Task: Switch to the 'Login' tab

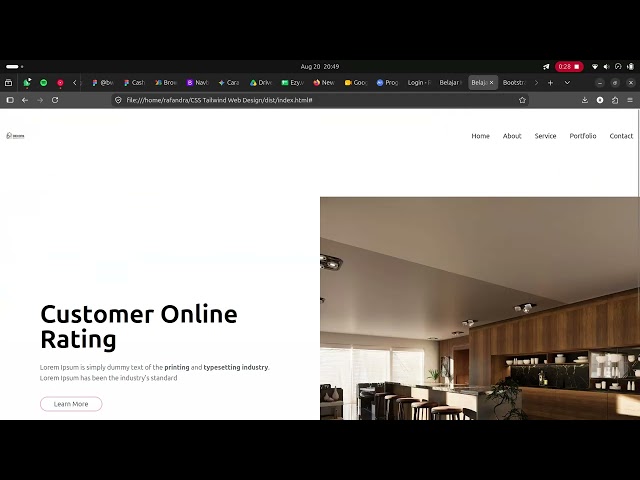Action: pos(419,83)
